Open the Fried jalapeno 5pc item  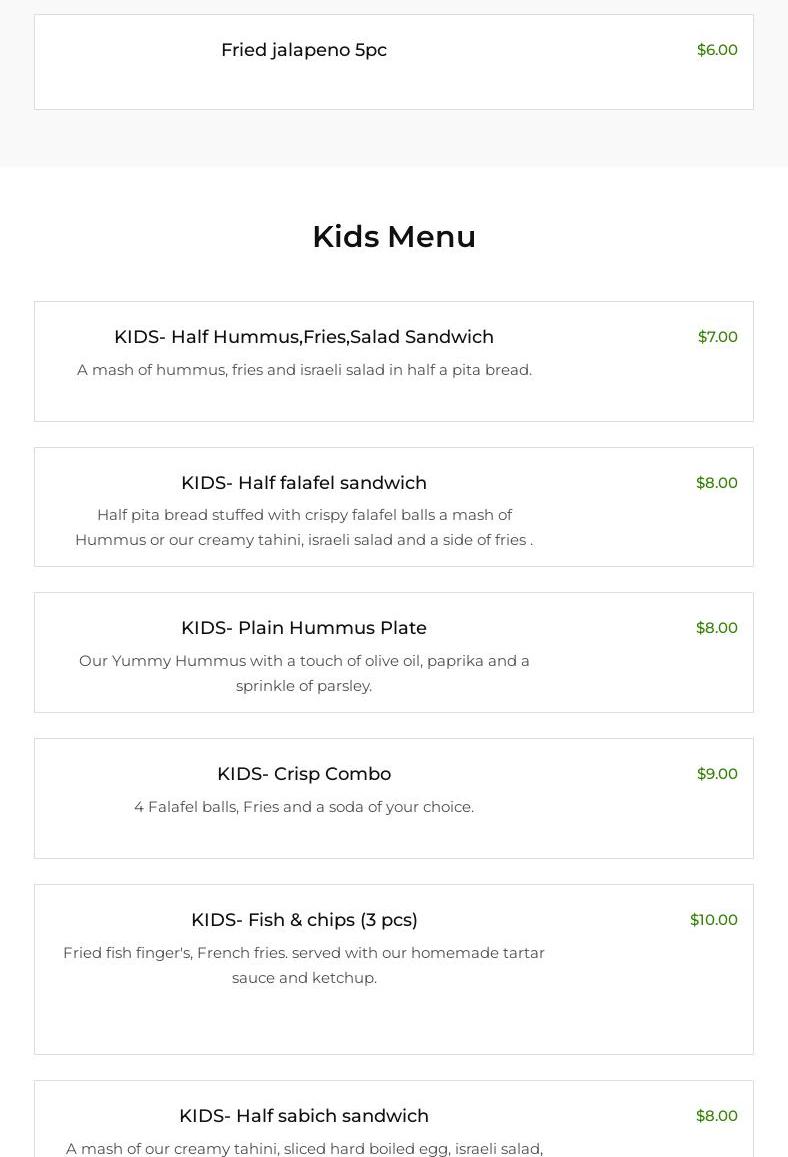(303, 50)
